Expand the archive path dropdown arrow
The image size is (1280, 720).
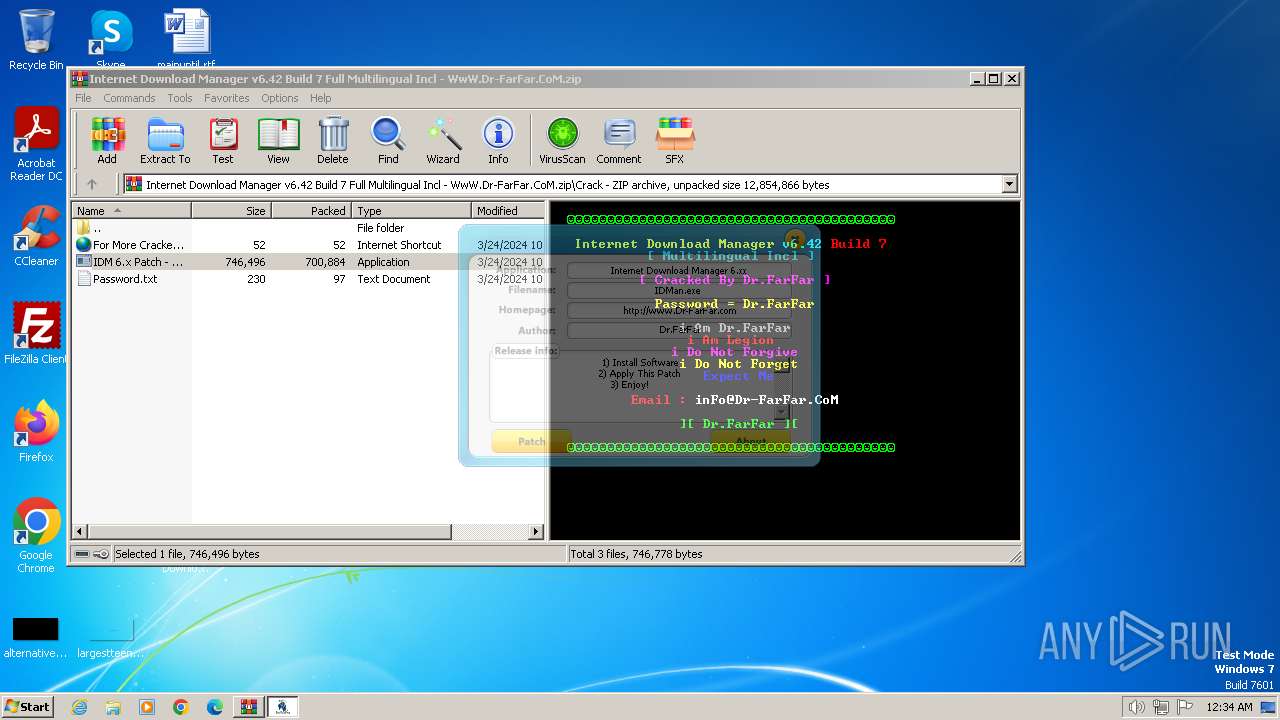(x=1009, y=184)
